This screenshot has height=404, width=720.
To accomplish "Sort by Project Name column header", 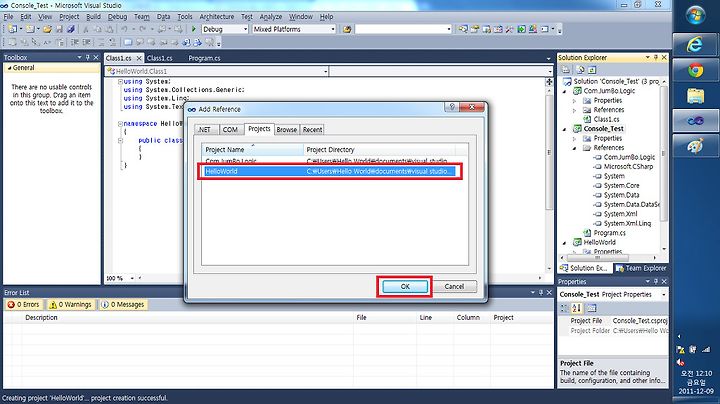I will click(252, 150).
